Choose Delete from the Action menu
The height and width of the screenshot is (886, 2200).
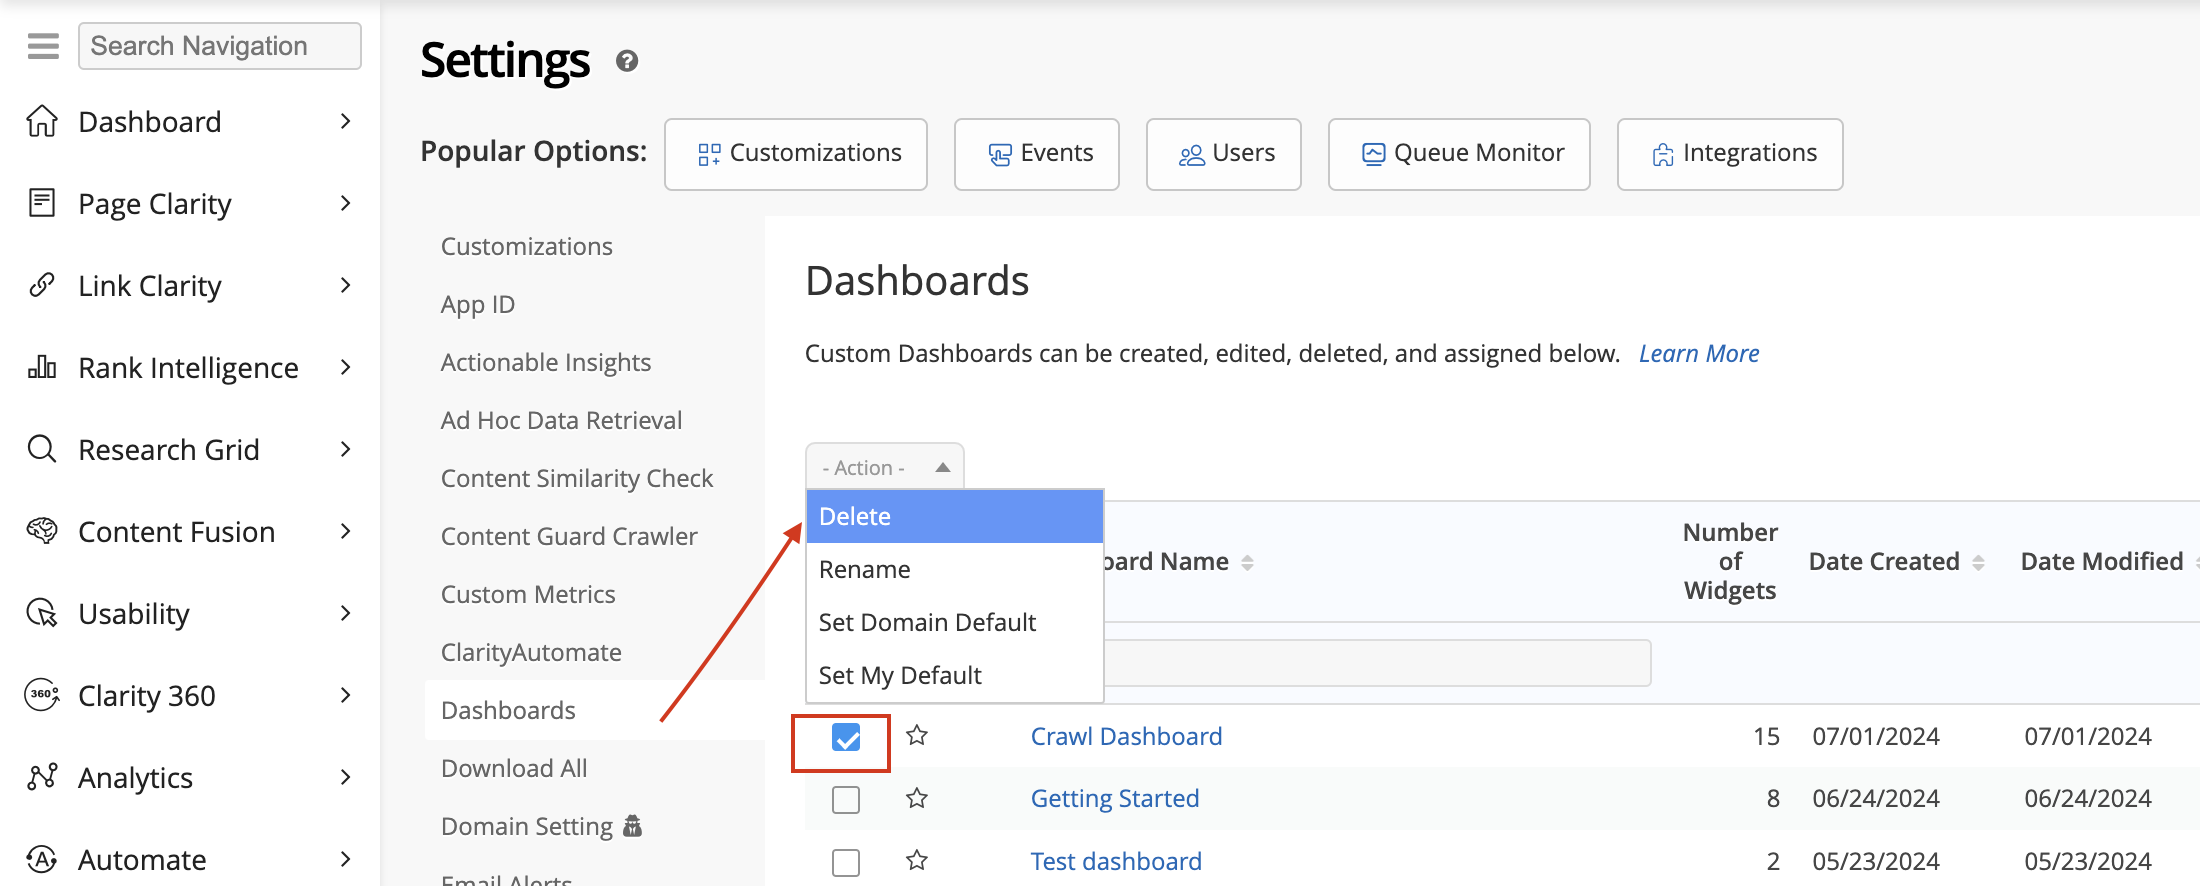(954, 516)
